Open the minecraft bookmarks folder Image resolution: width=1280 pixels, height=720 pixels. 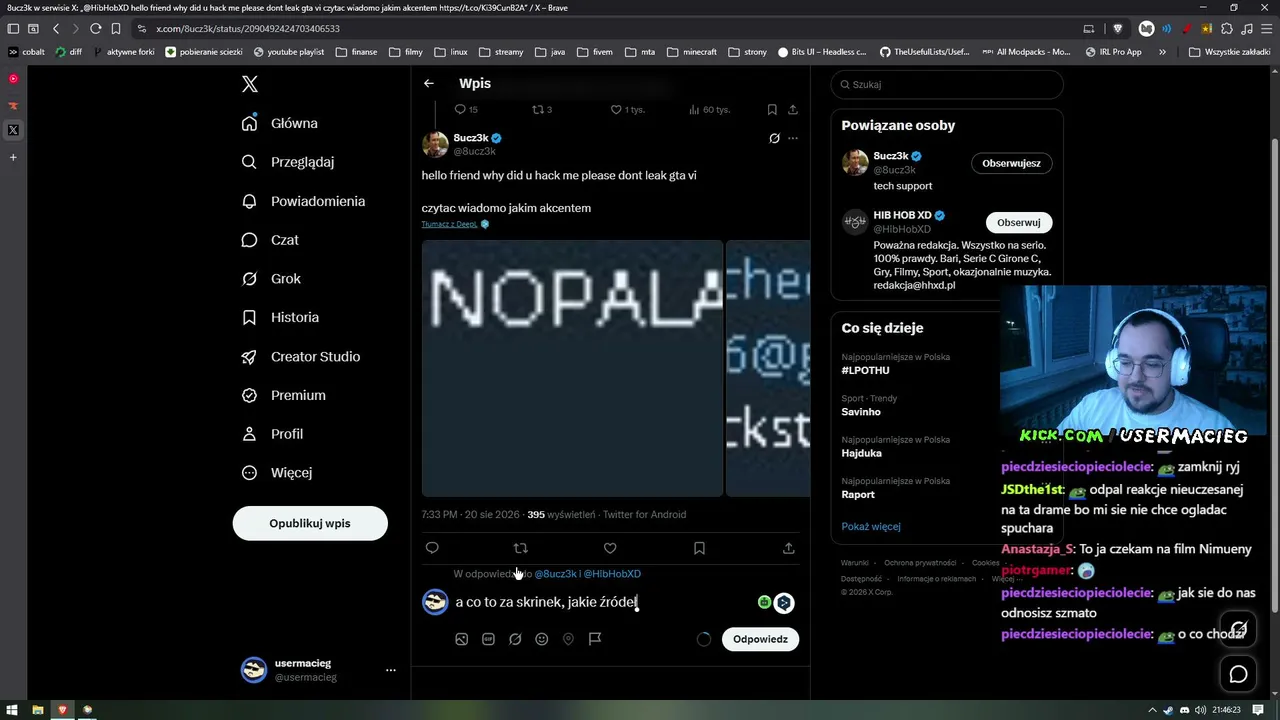click(692, 52)
